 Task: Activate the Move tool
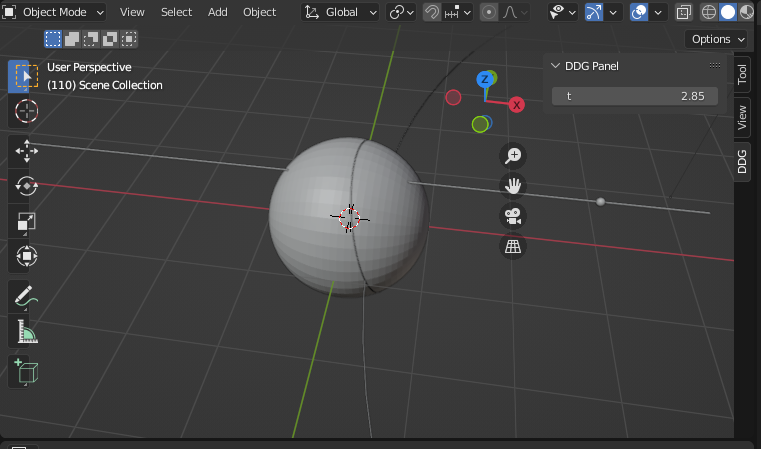click(x=27, y=152)
